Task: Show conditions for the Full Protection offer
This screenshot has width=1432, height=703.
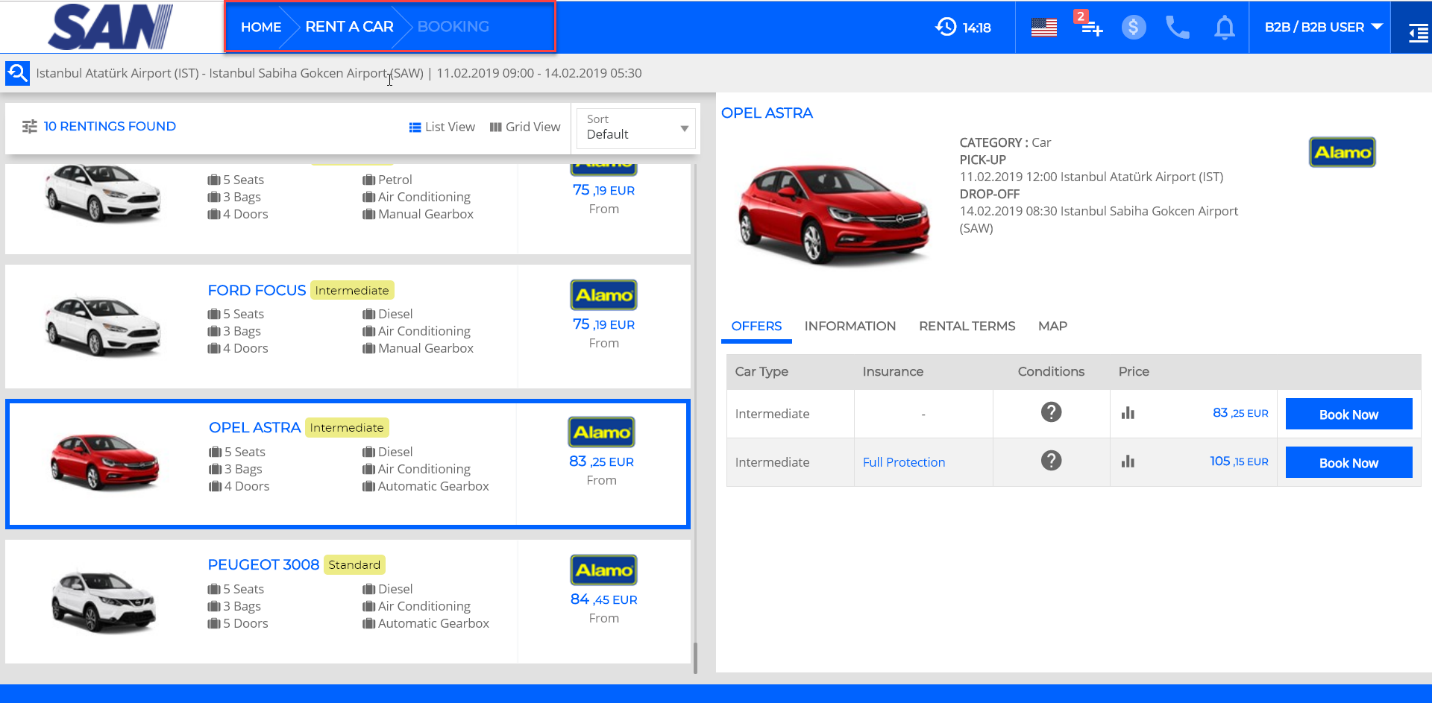Action: pos(1051,460)
